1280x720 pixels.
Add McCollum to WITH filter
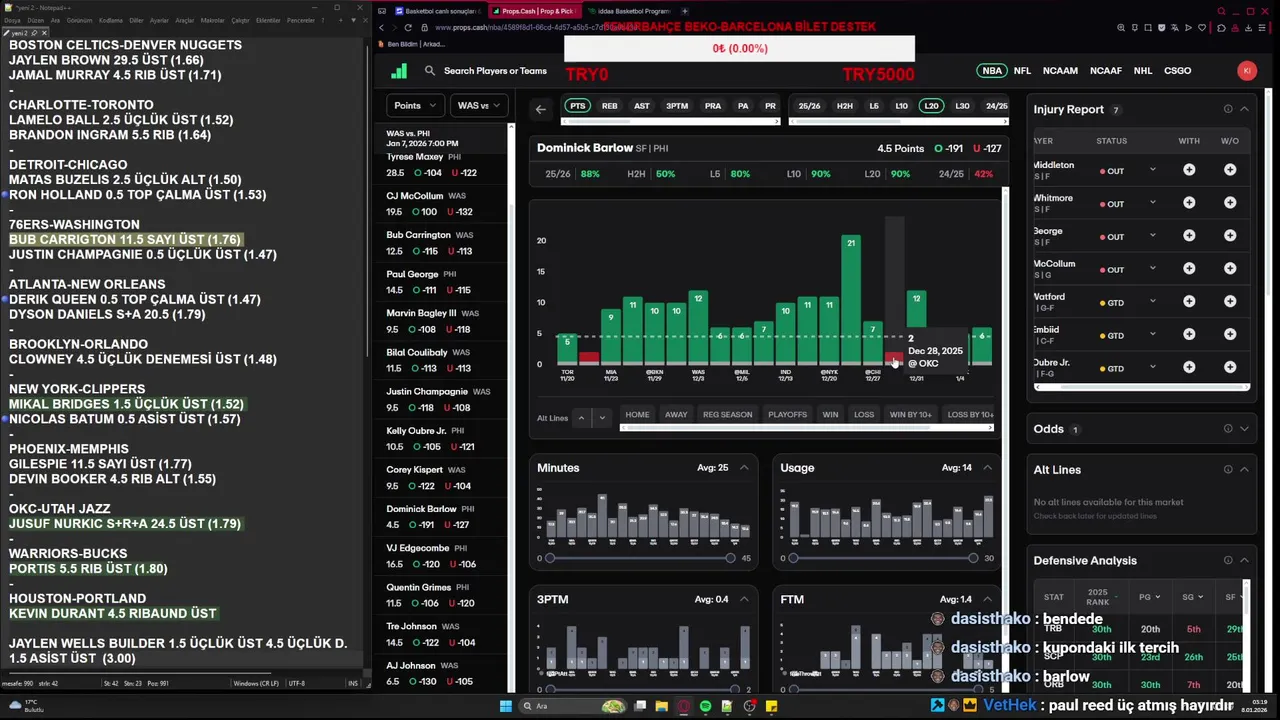tap(1189, 269)
